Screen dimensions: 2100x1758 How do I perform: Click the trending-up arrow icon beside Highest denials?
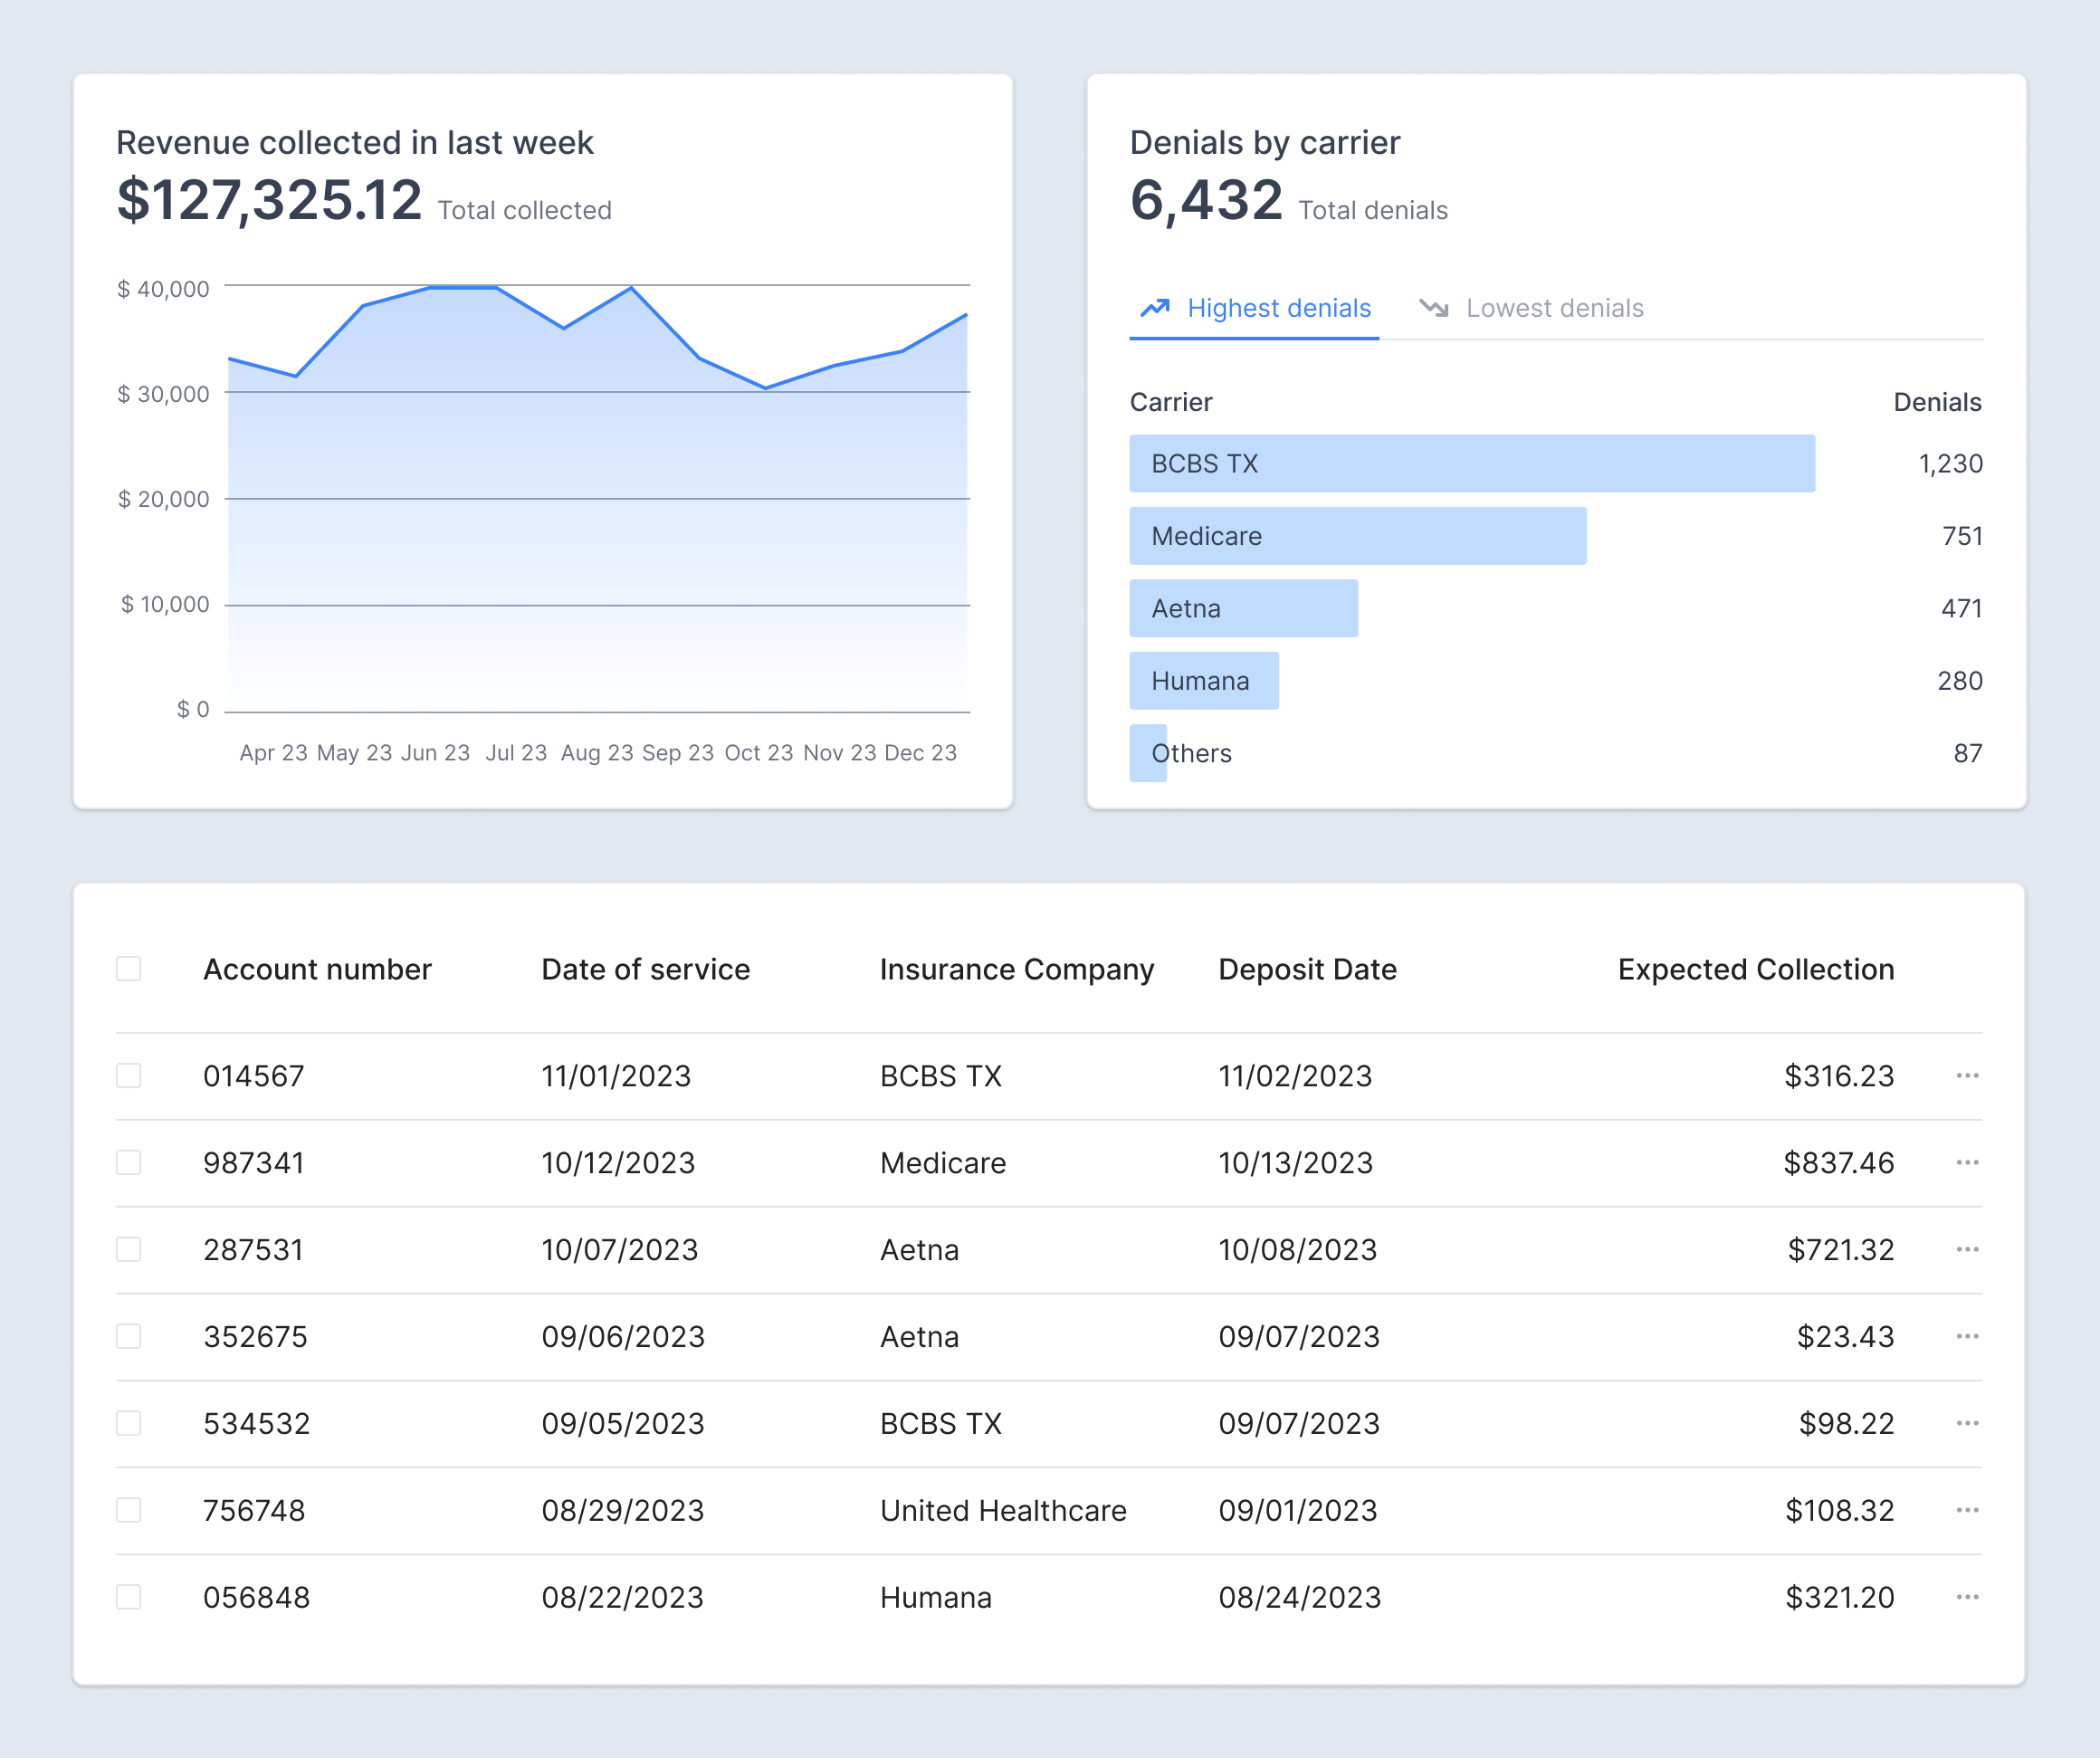(1155, 308)
